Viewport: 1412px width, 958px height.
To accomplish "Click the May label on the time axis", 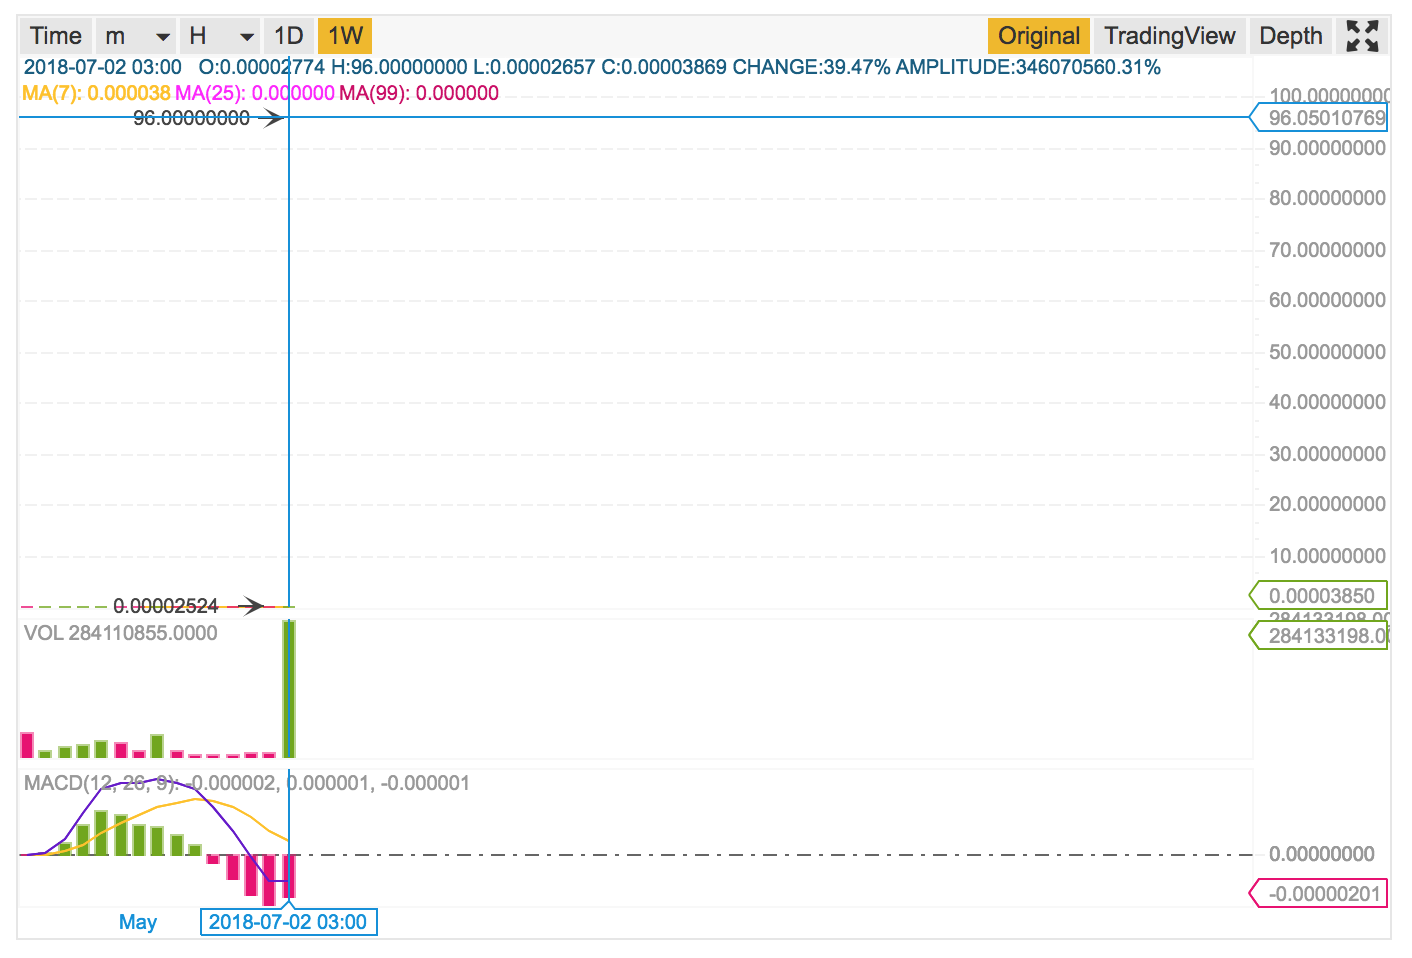I will coord(138,922).
